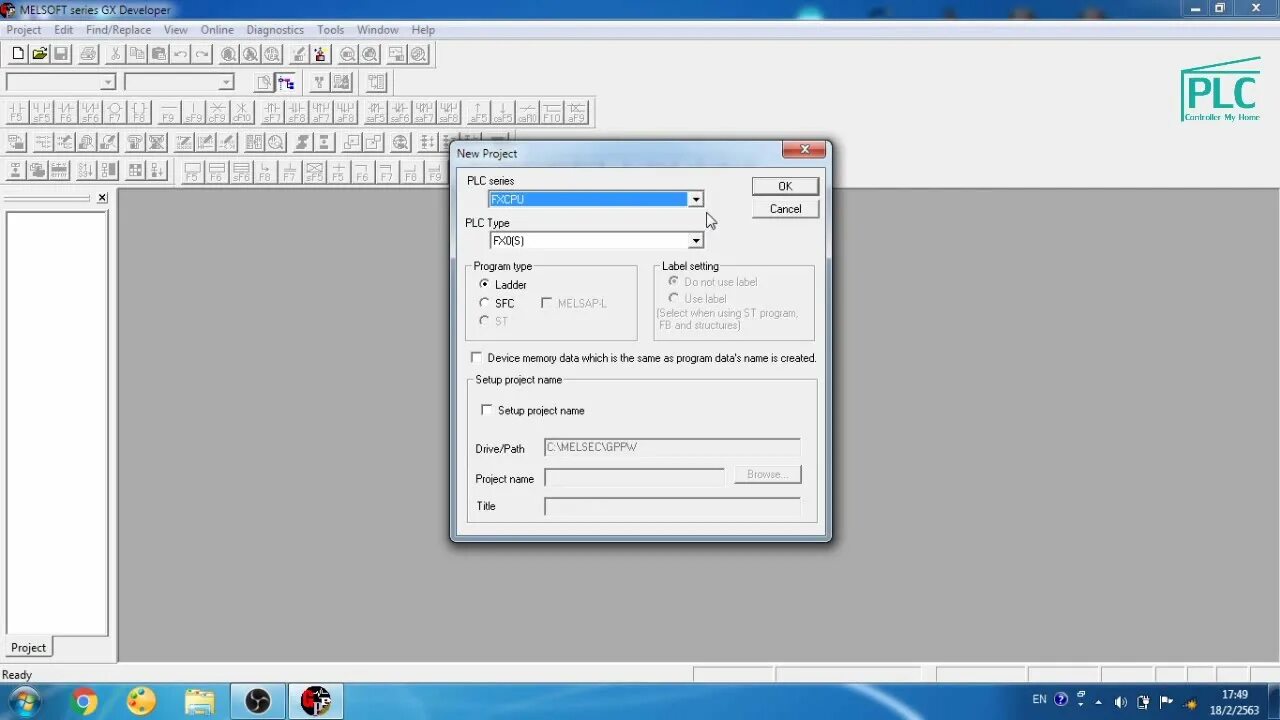The image size is (1280, 720).
Task: Enable Device memory data same name checkbox
Action: pyautogui.click(x=476, y=357)
